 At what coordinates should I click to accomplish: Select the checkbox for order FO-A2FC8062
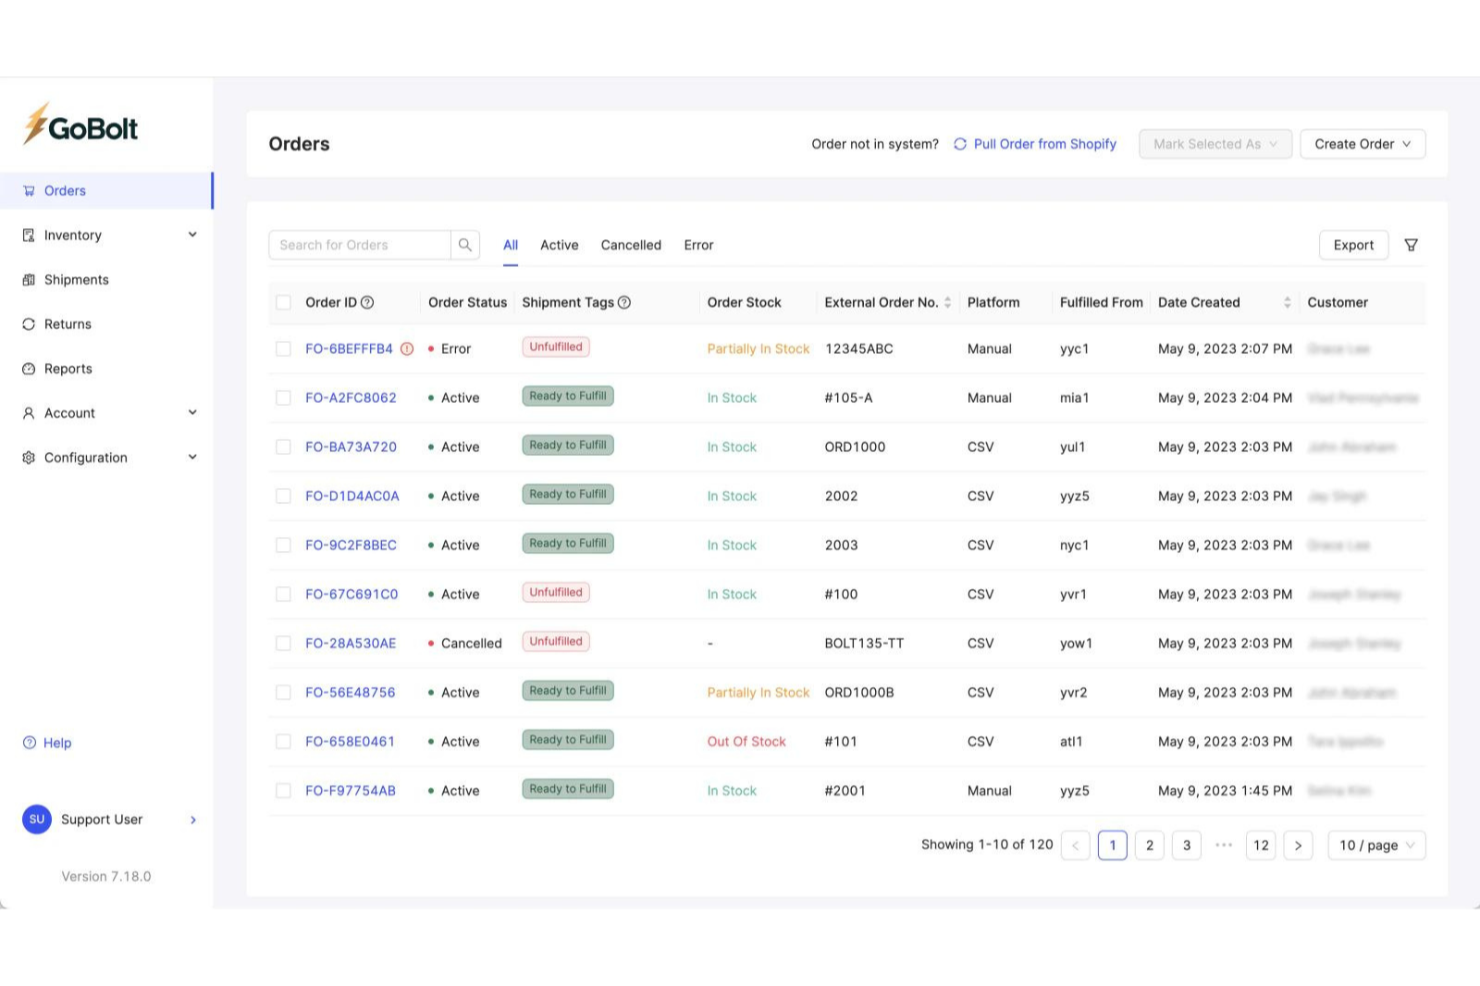[x=283, y=397]
